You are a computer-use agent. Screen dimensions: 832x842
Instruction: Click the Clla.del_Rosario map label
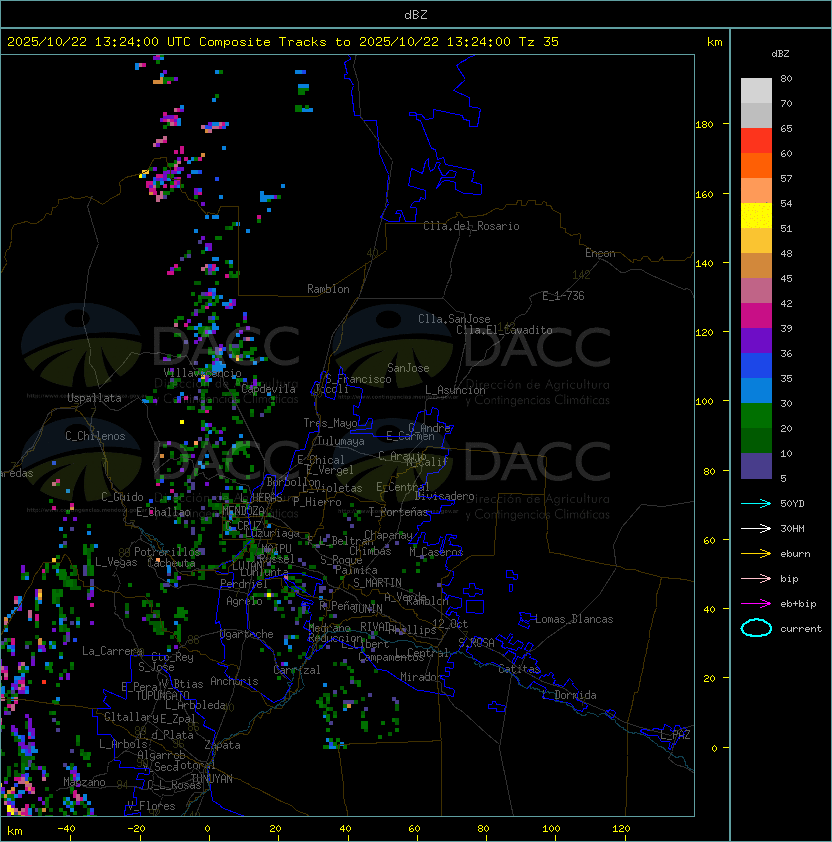tap(471, 226)
